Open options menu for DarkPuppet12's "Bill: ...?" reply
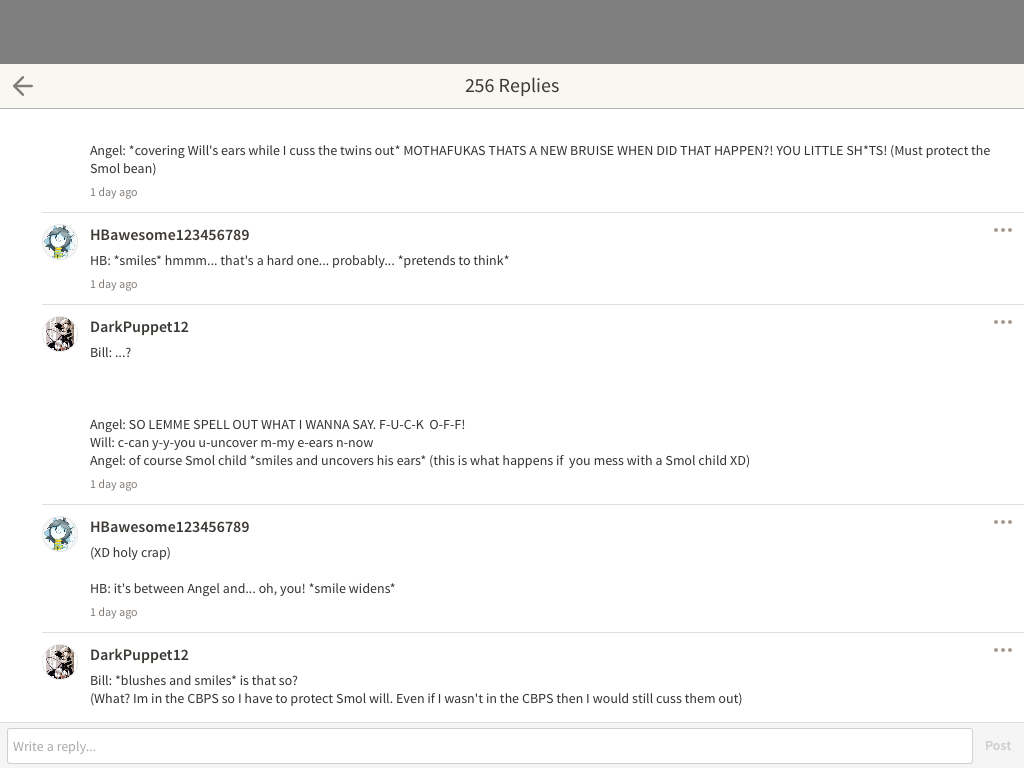The height and width of the screenshot is (768, 1024). [x=1002, y=322]
